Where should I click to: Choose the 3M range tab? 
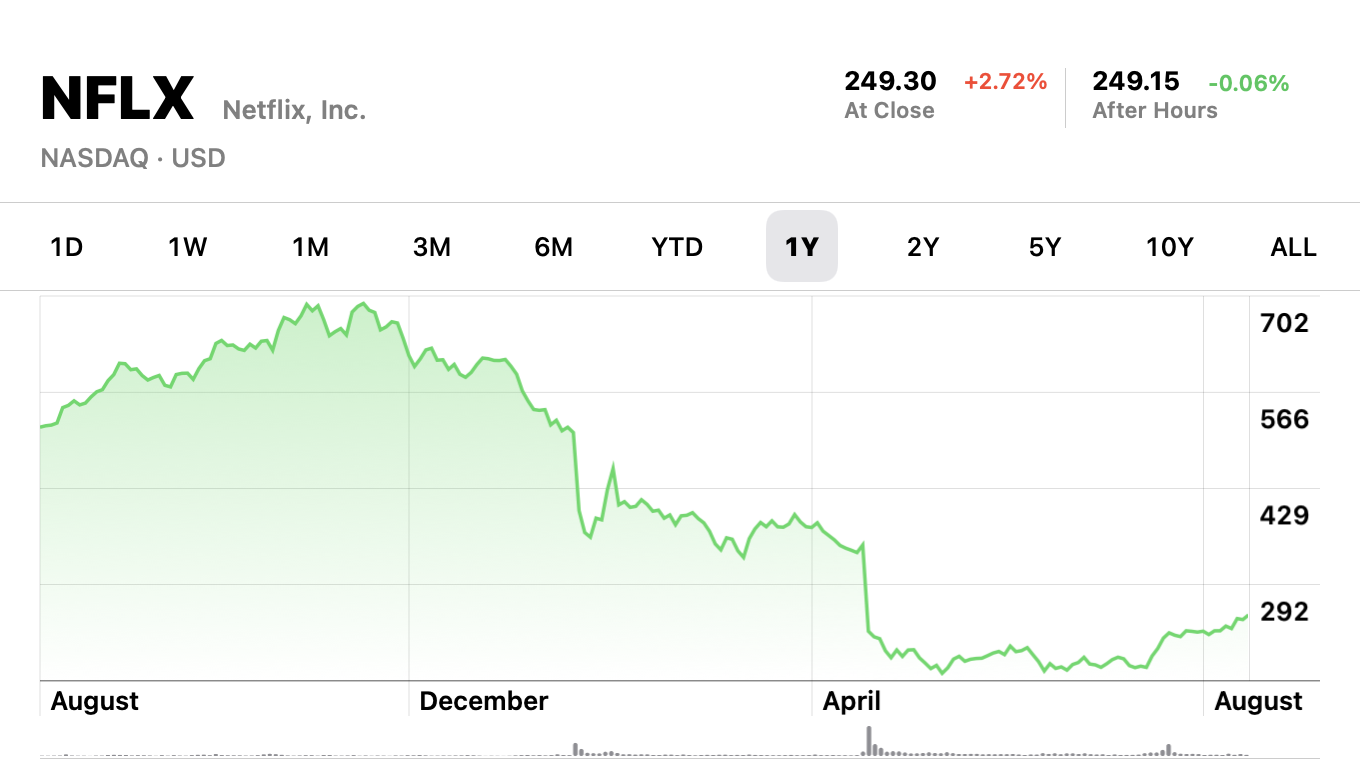click(x=432, y=247)
